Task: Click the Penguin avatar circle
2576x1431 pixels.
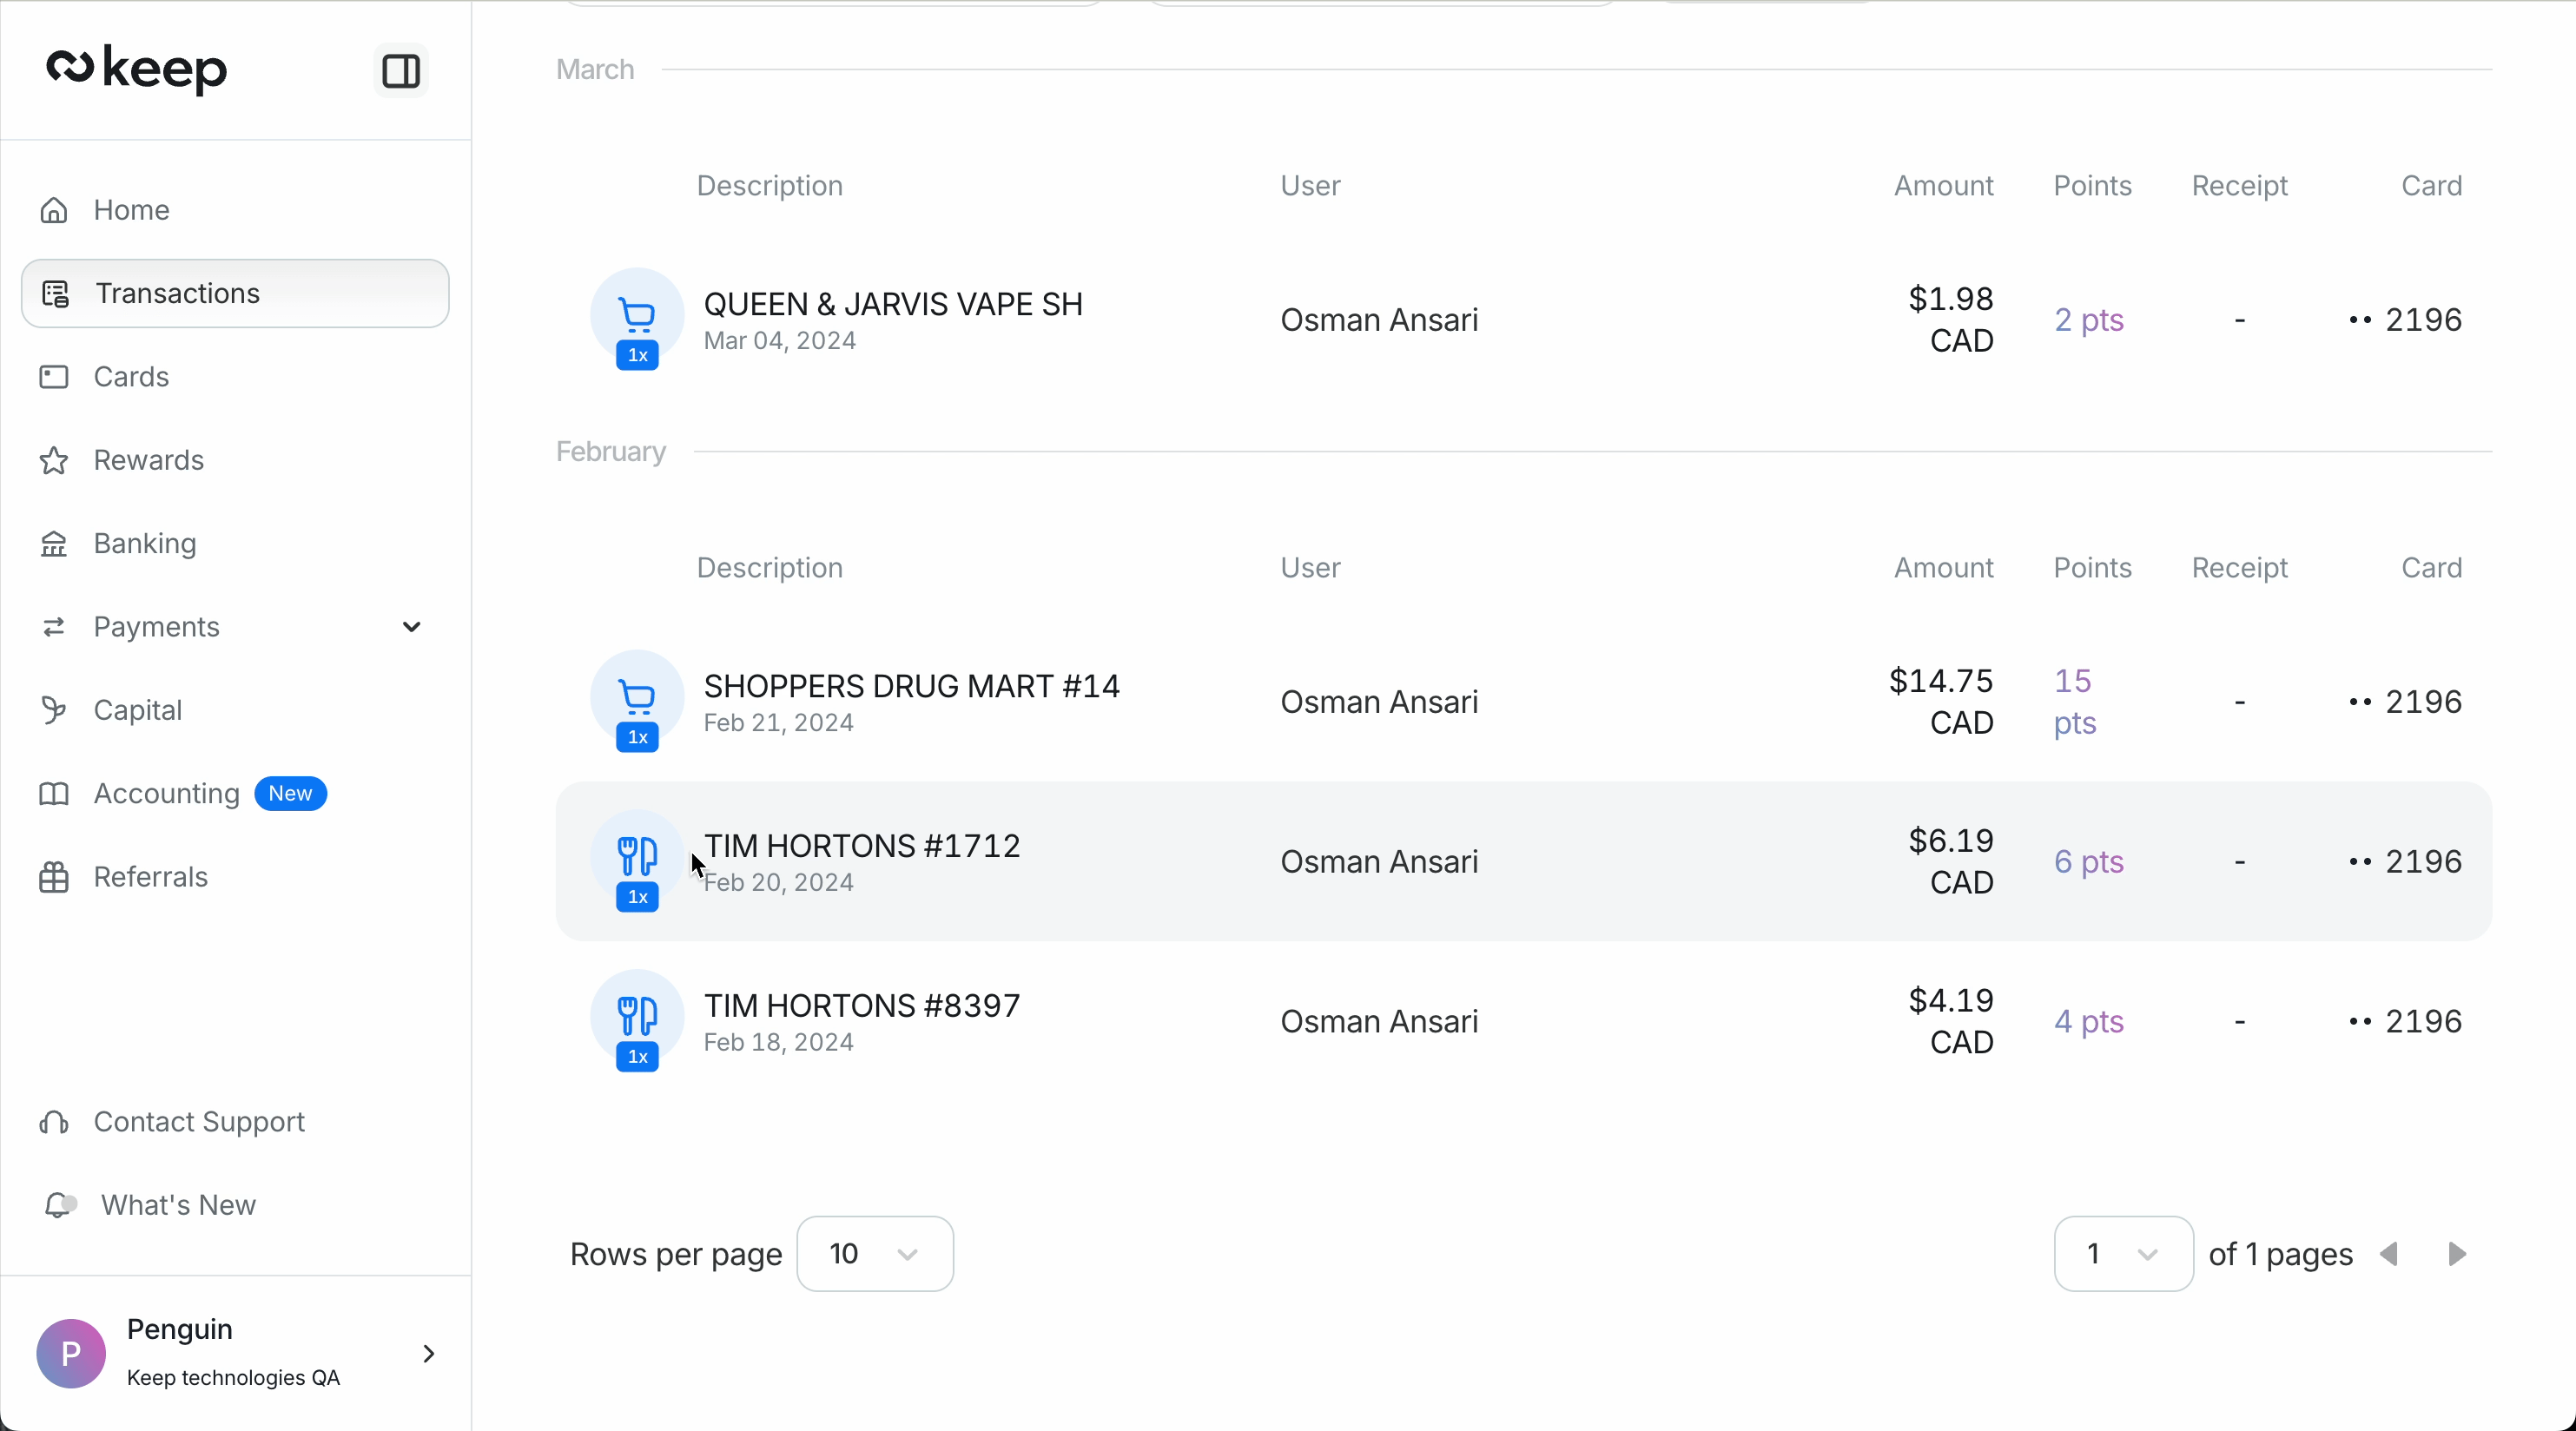Action: pos(71,1353)
